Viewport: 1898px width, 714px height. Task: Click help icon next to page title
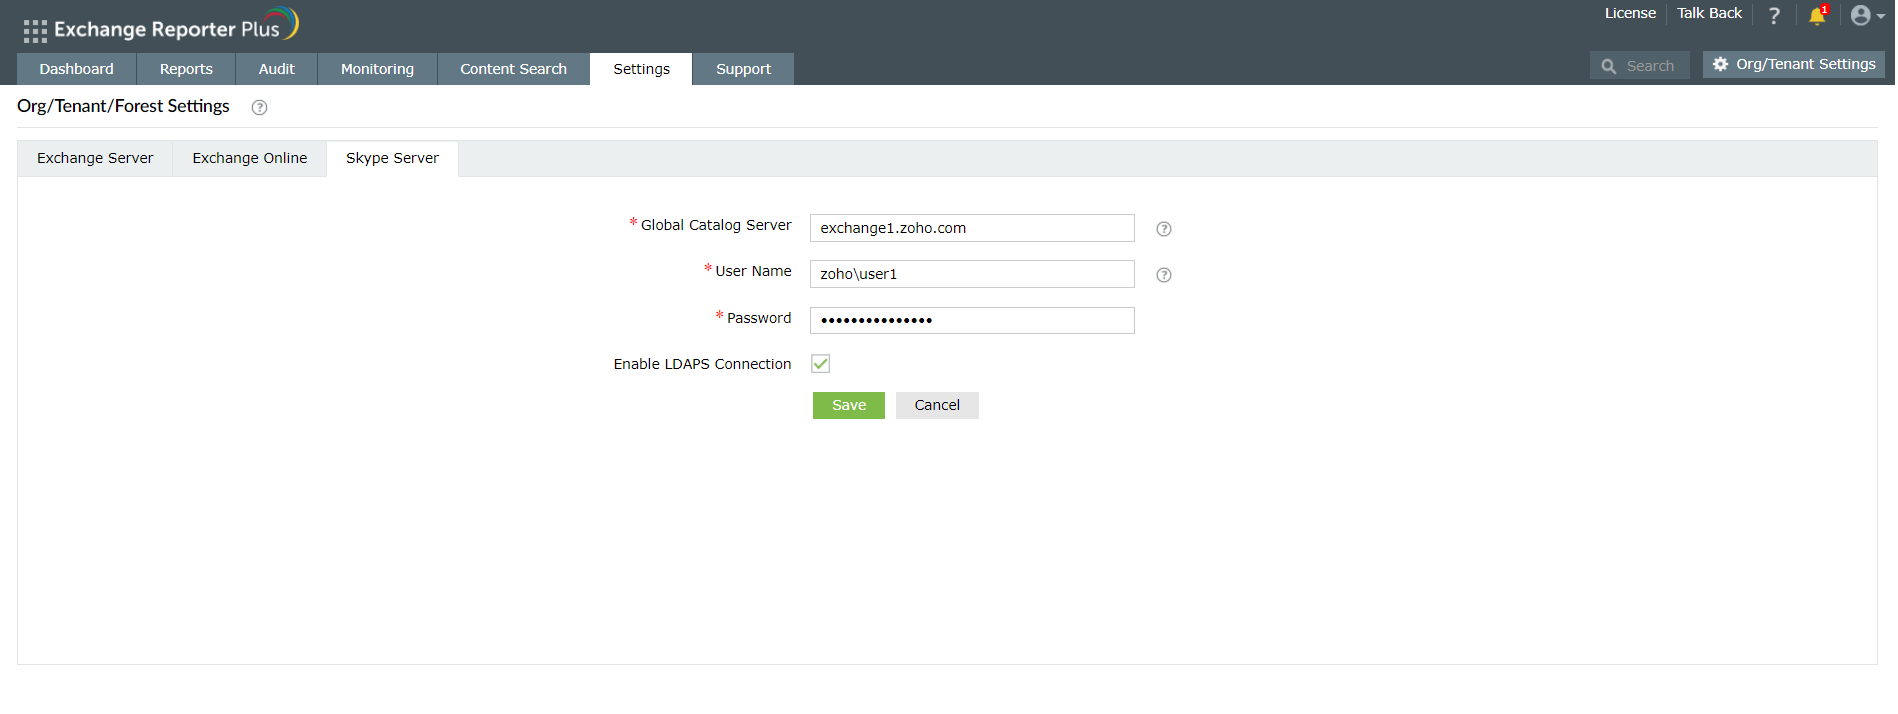[259, 108]
